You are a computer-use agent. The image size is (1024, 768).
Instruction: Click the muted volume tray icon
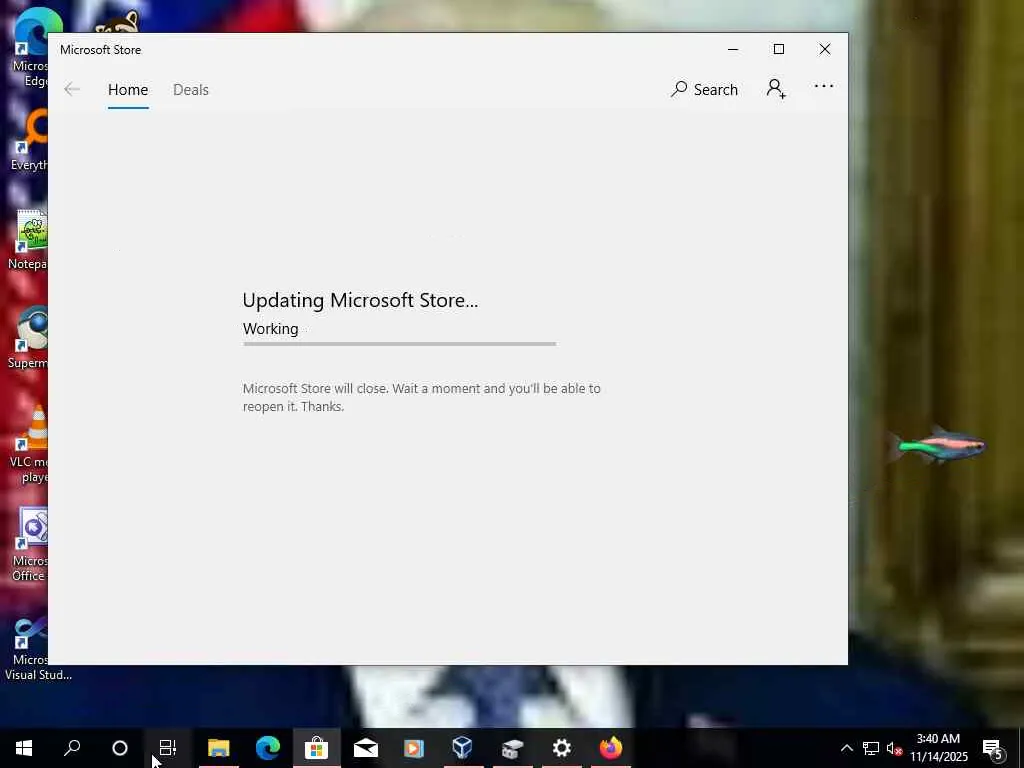point(894,748)
